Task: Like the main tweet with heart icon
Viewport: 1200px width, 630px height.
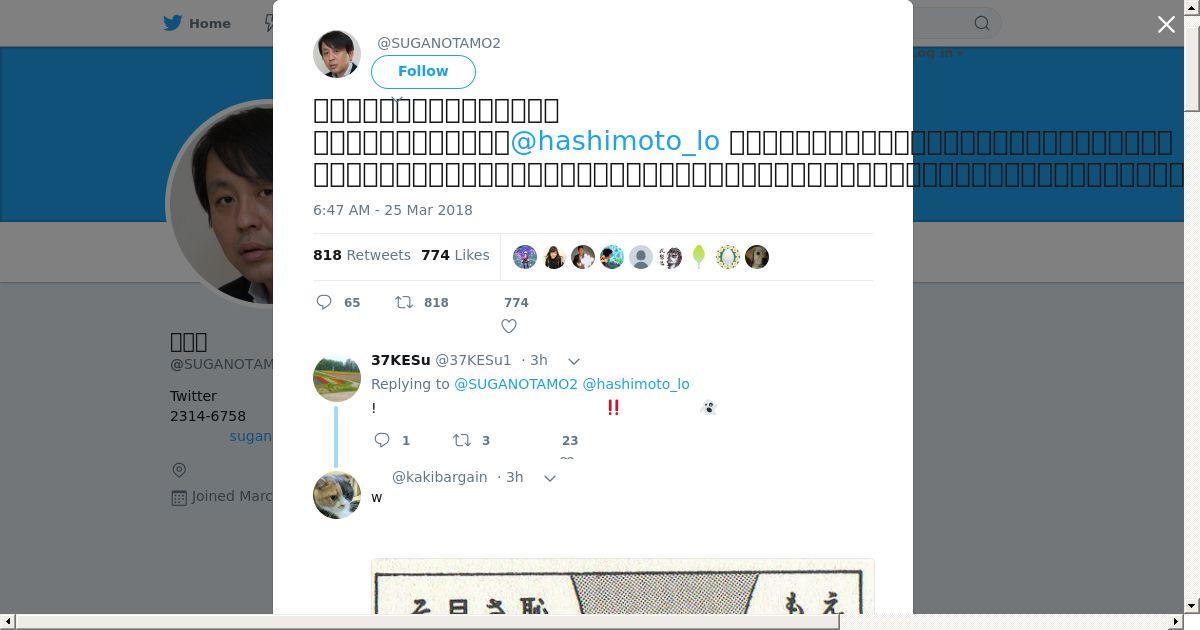Action: 509,326
